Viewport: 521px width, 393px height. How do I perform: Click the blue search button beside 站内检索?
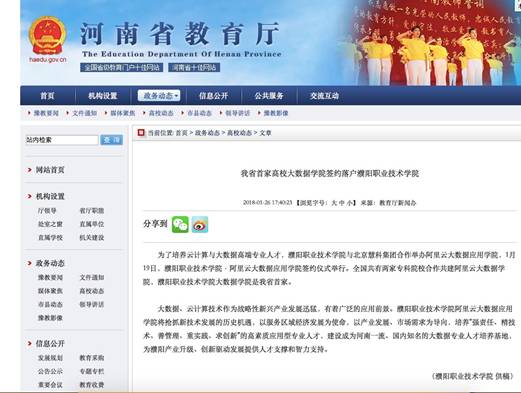[x=111, y=140]
